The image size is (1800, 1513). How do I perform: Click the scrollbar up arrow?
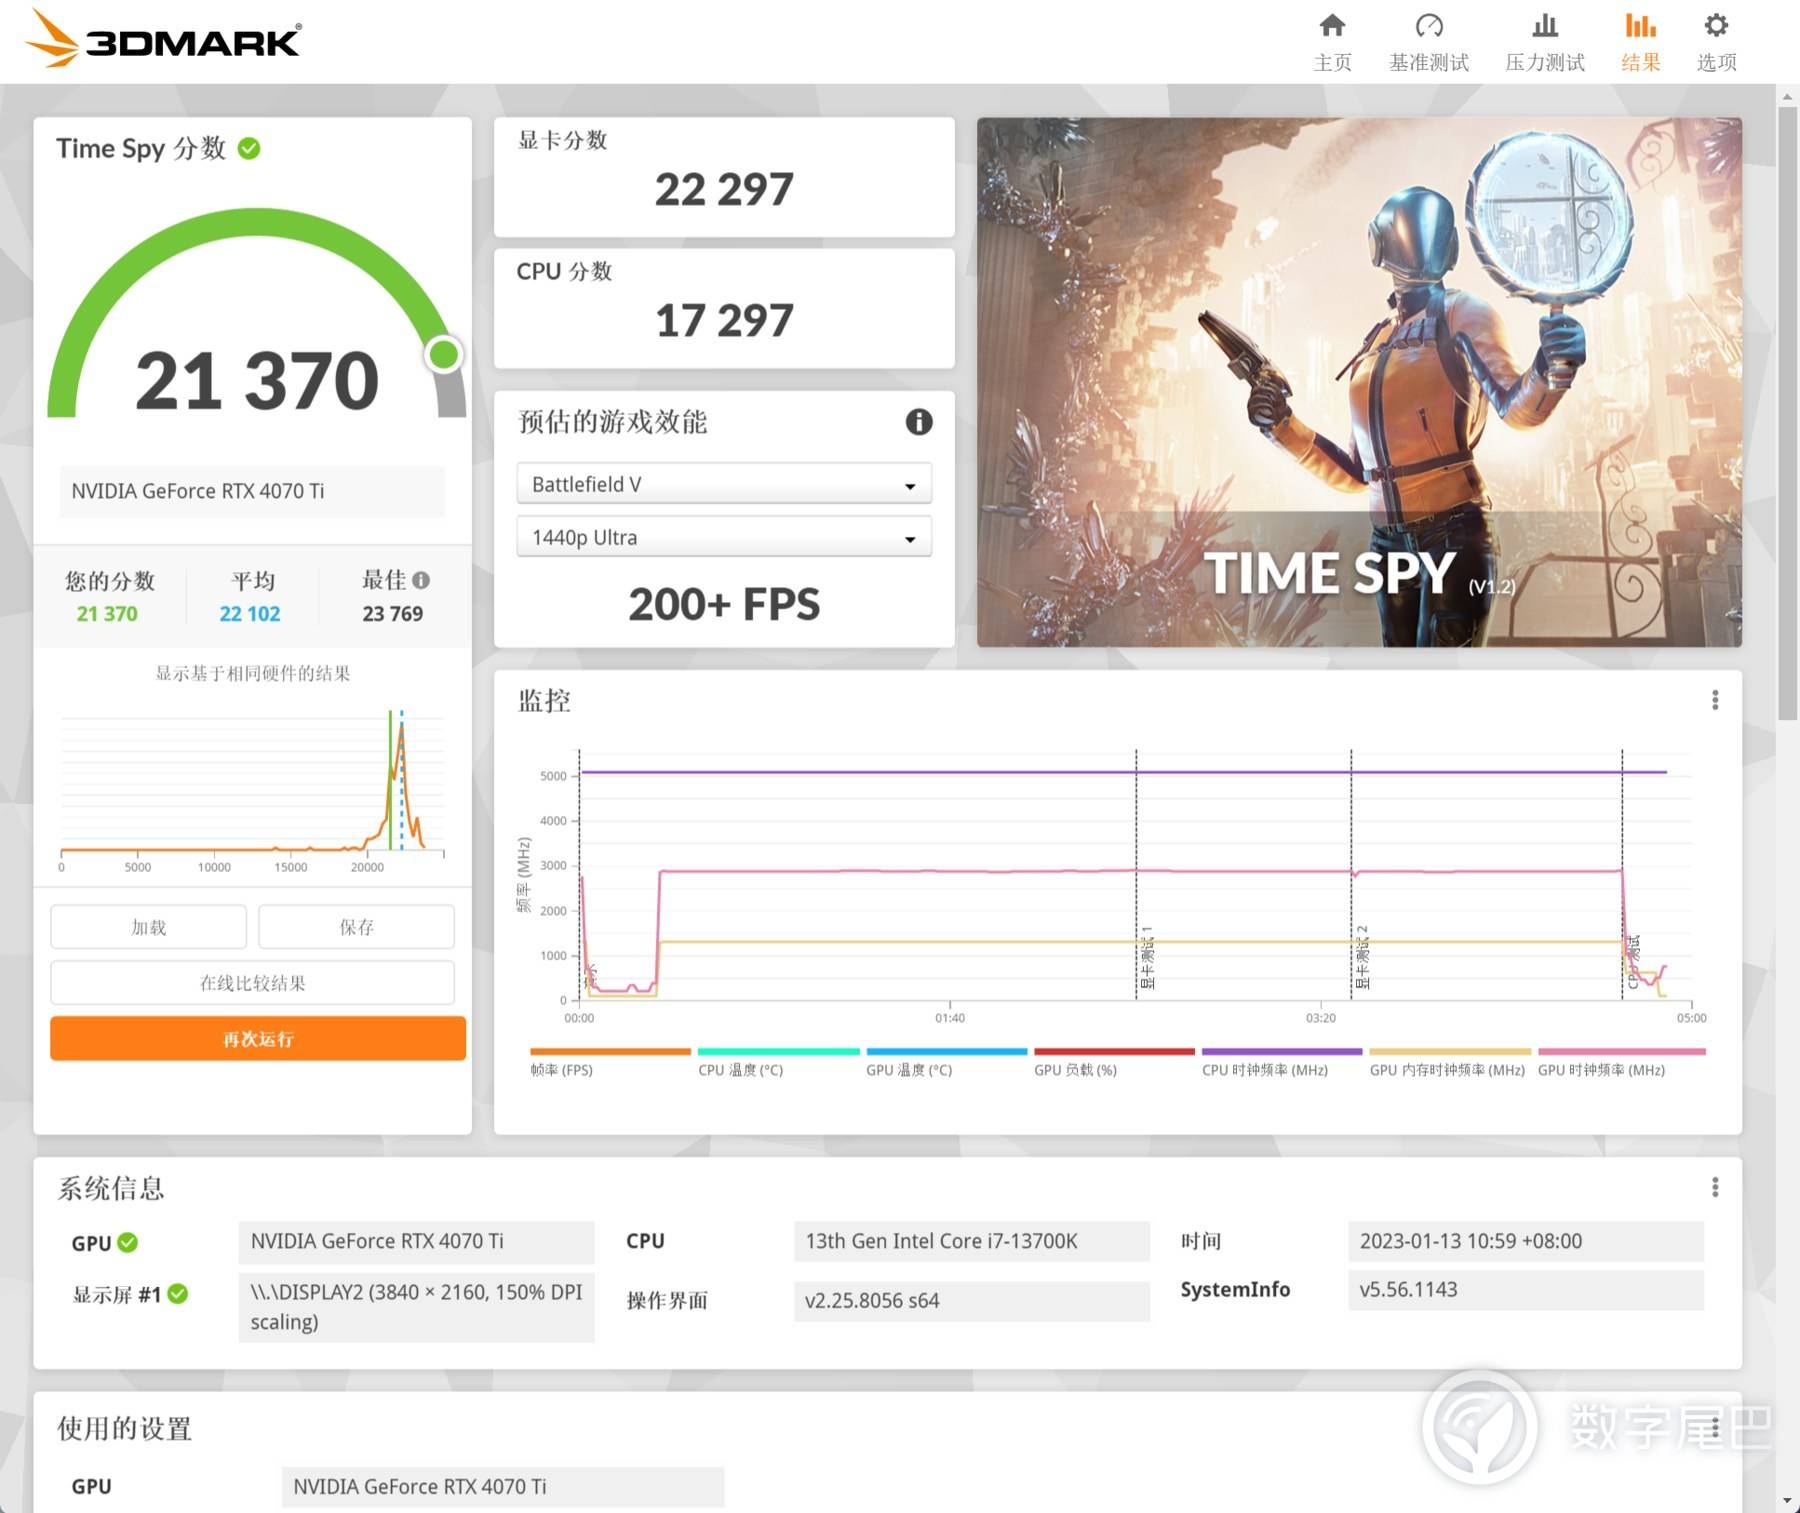coord(1787,96)
